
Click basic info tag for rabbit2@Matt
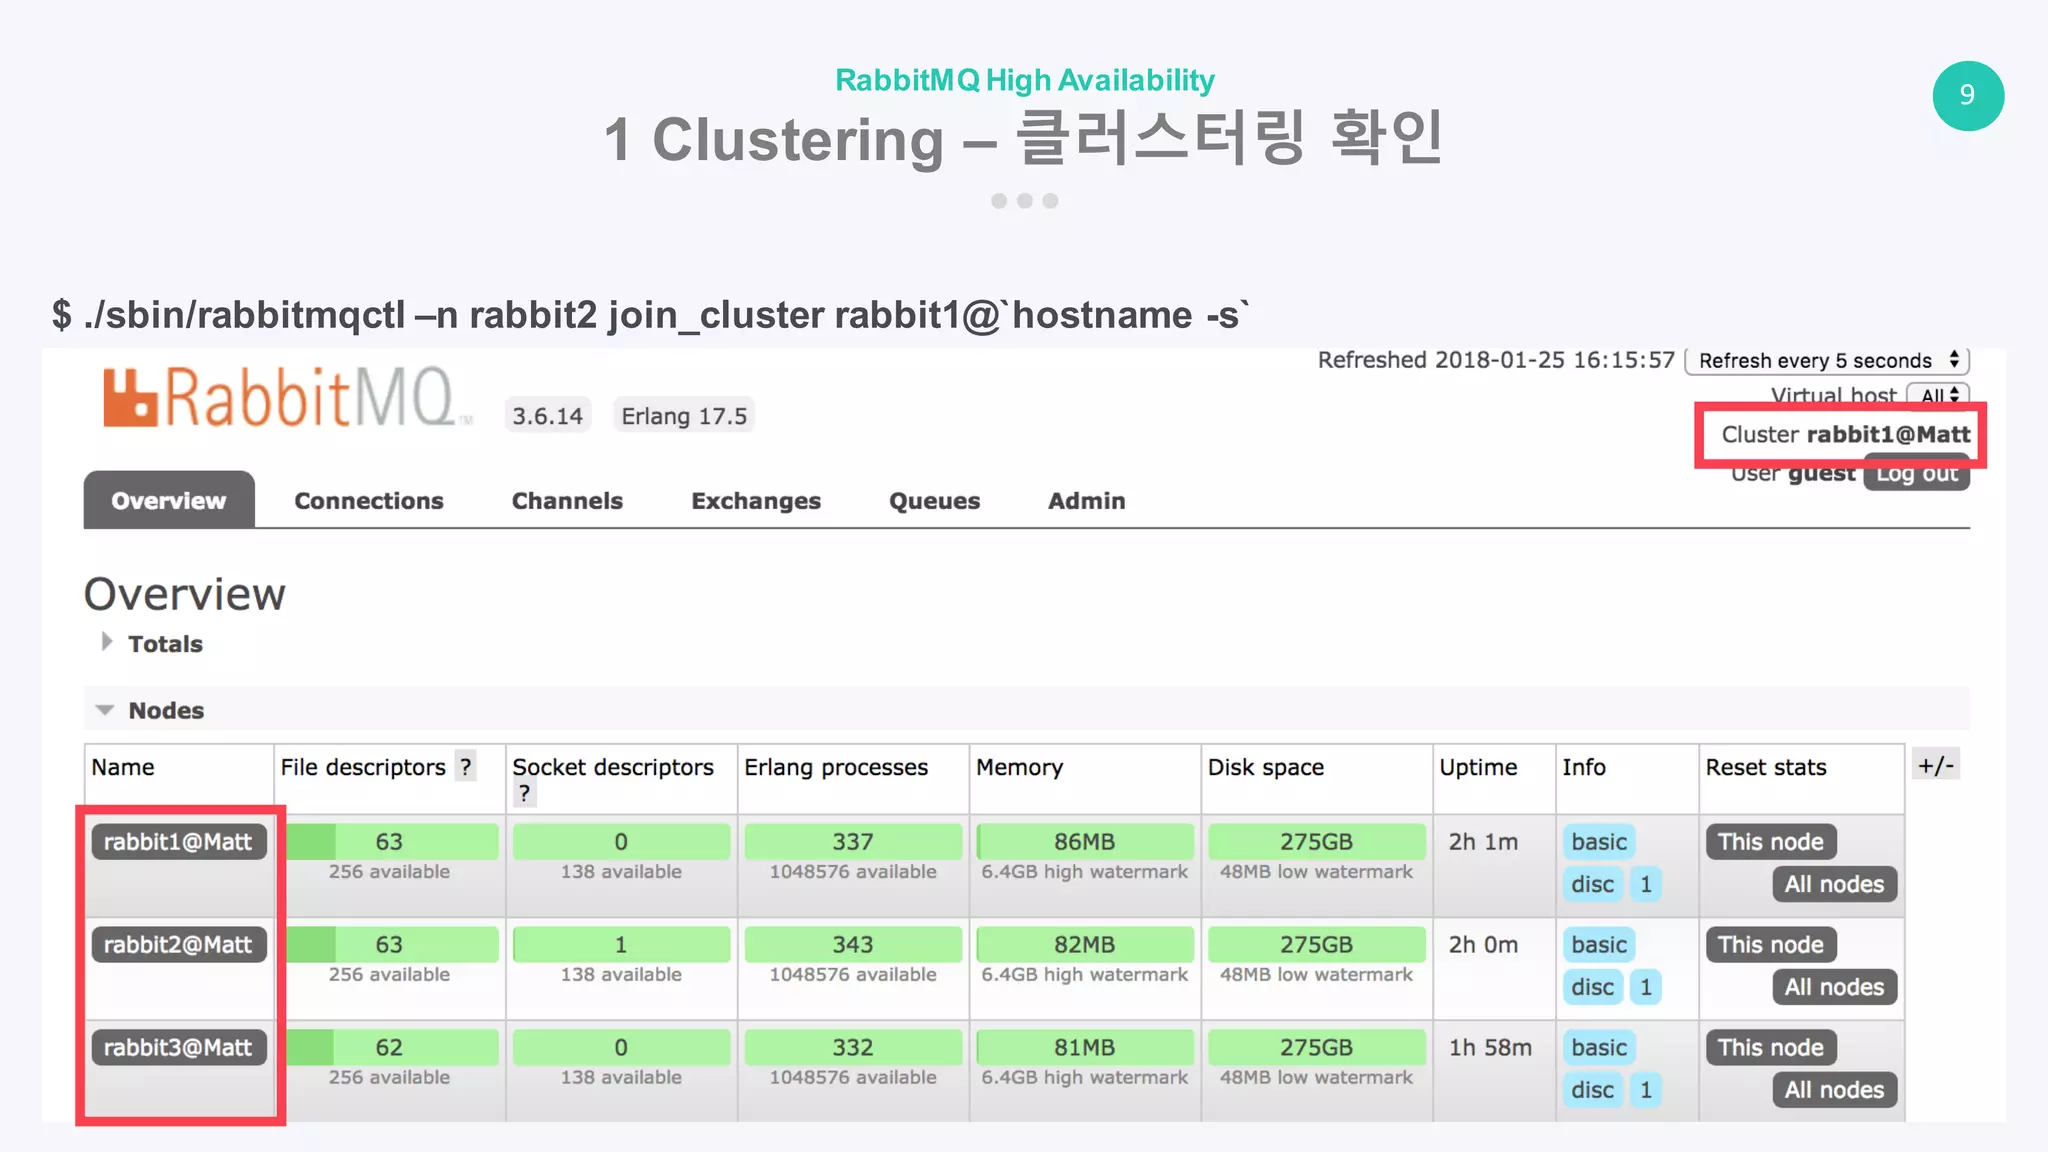1599,945
